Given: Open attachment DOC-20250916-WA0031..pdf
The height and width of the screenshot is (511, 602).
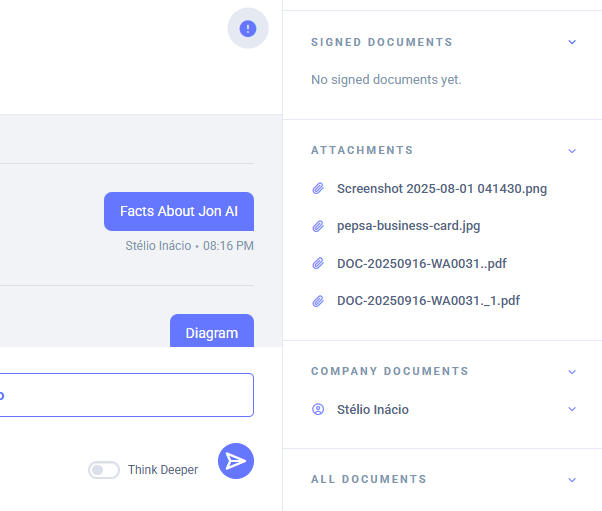Looking at the screenshot, I should pyautogui.click(x=422, y=264).
